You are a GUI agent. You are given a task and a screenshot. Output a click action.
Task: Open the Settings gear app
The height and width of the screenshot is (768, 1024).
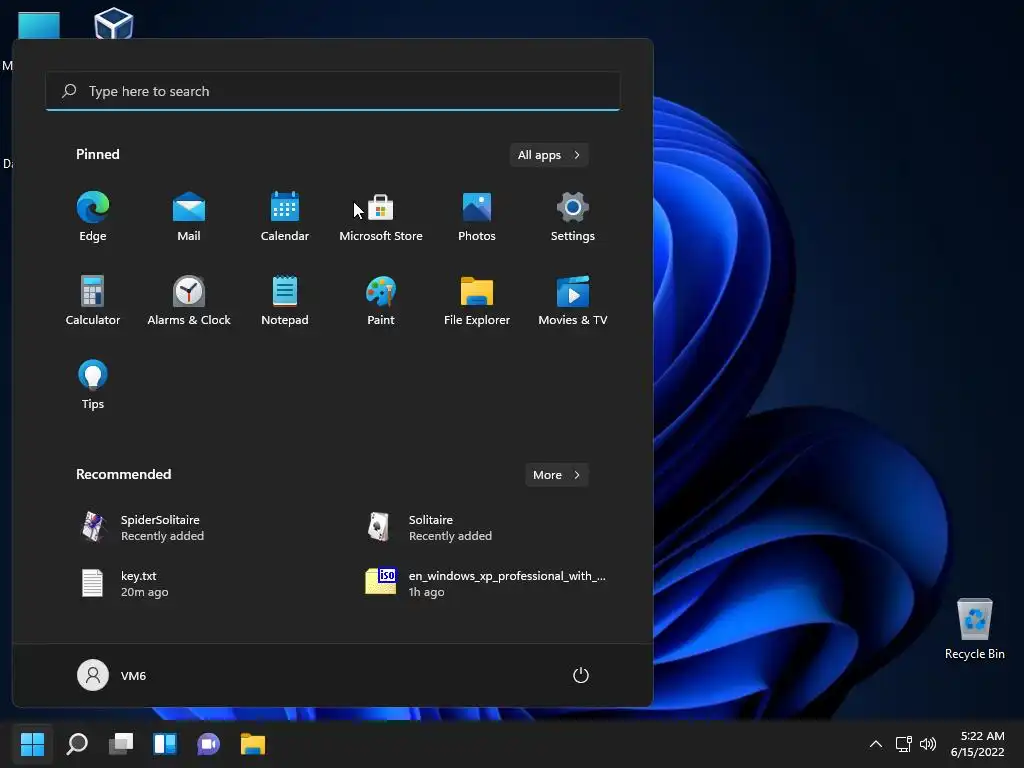coord(573,217)
